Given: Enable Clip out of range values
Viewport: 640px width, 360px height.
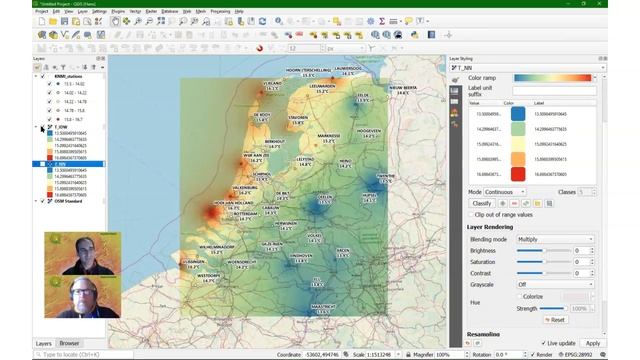Looking at the screenshot, I should (471, 215).
